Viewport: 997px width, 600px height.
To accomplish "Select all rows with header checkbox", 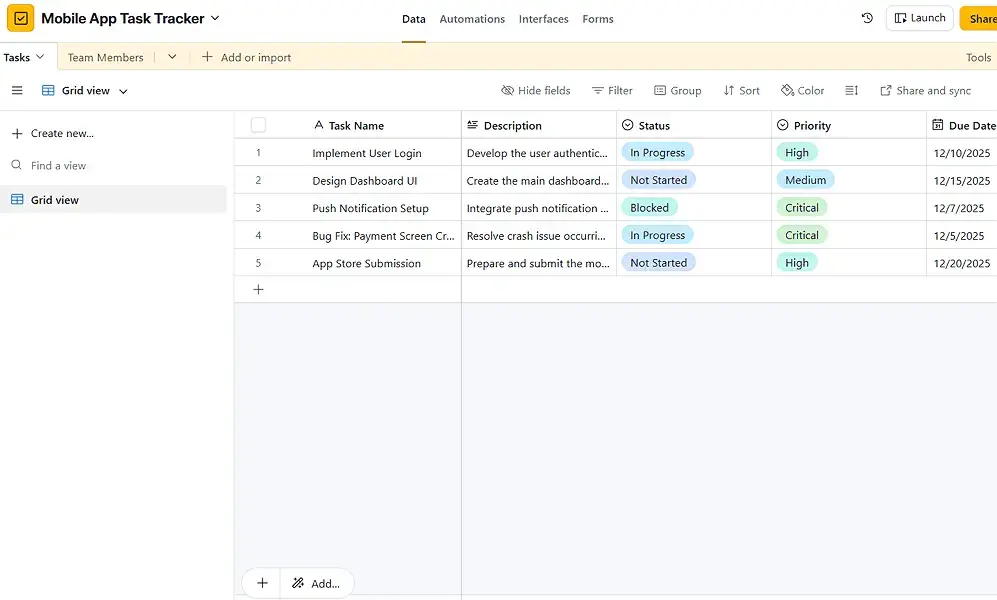I will [x=258, y=124].
